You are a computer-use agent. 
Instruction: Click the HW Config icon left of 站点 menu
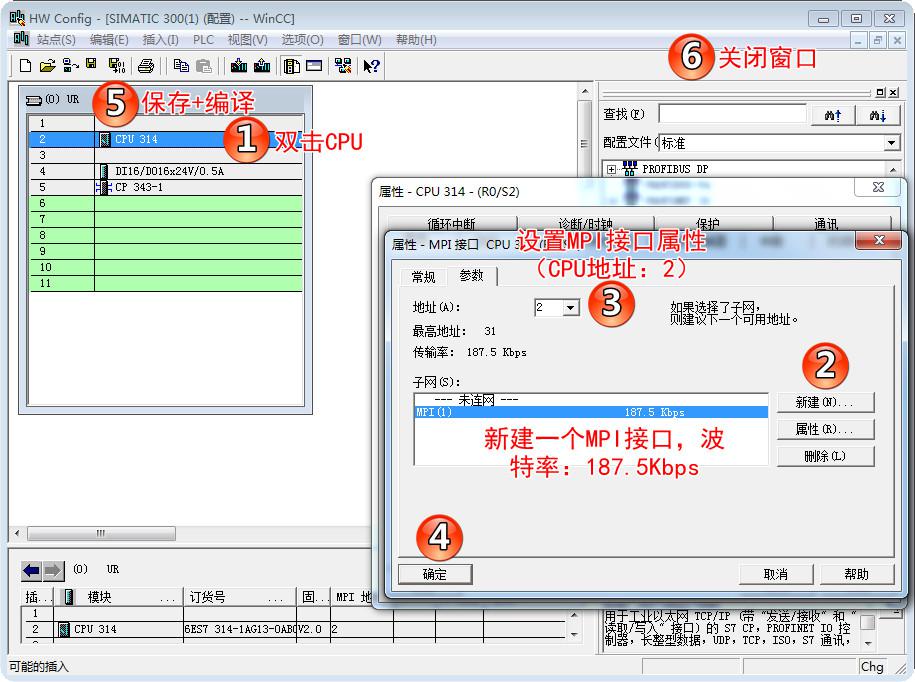click(x=21, y=39)
